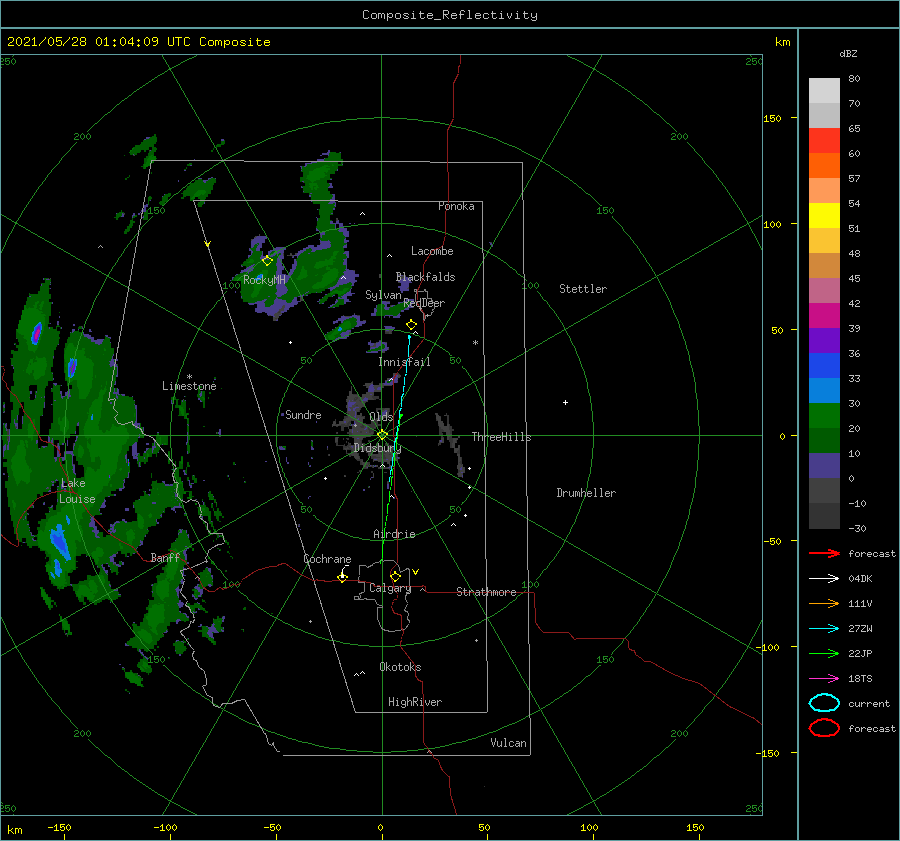
Task: Click the Lake Louise label
Action: click(x=77, y=491)
